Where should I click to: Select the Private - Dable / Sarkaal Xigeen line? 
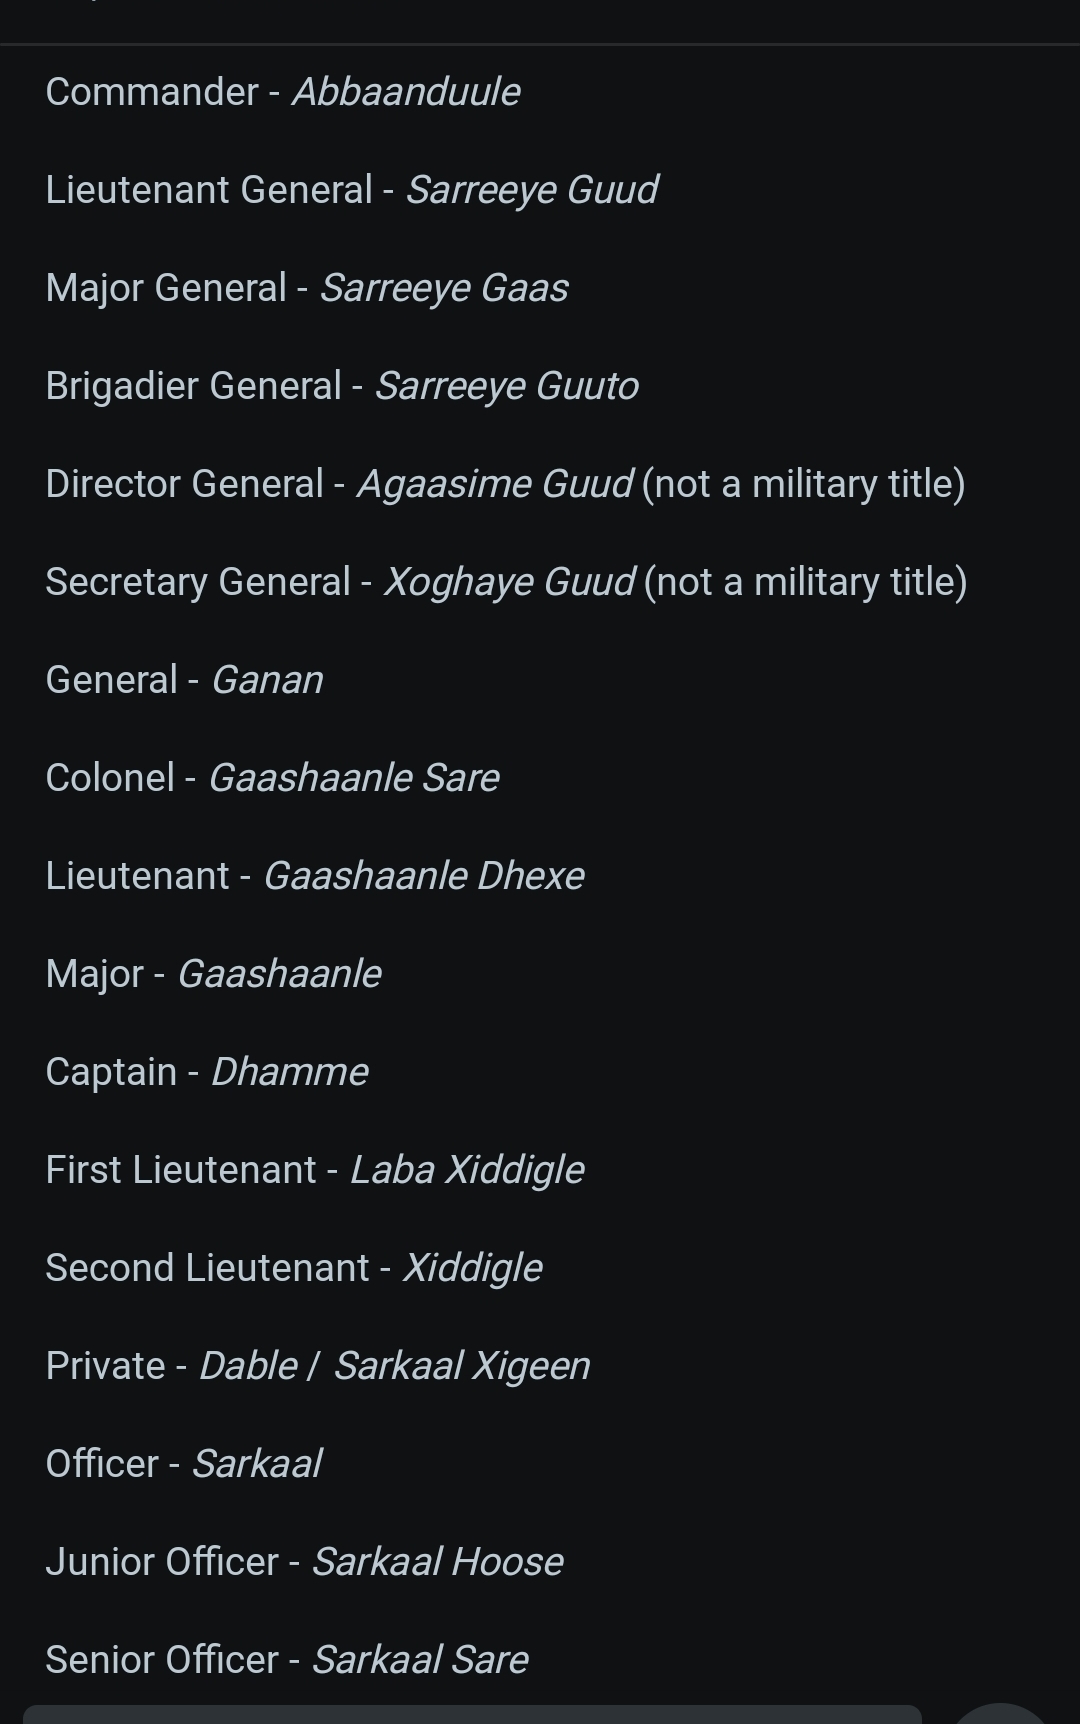[x=318, y=1366]
